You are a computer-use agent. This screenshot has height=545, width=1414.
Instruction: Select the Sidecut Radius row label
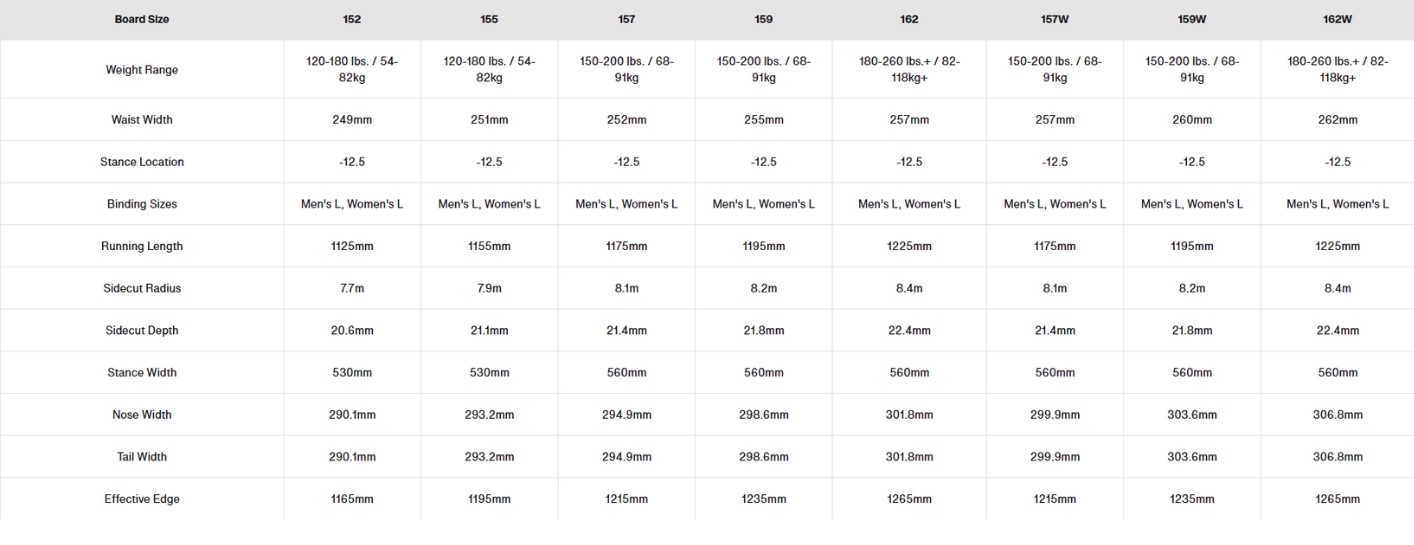pyautogui.click(x=141, y=288)
